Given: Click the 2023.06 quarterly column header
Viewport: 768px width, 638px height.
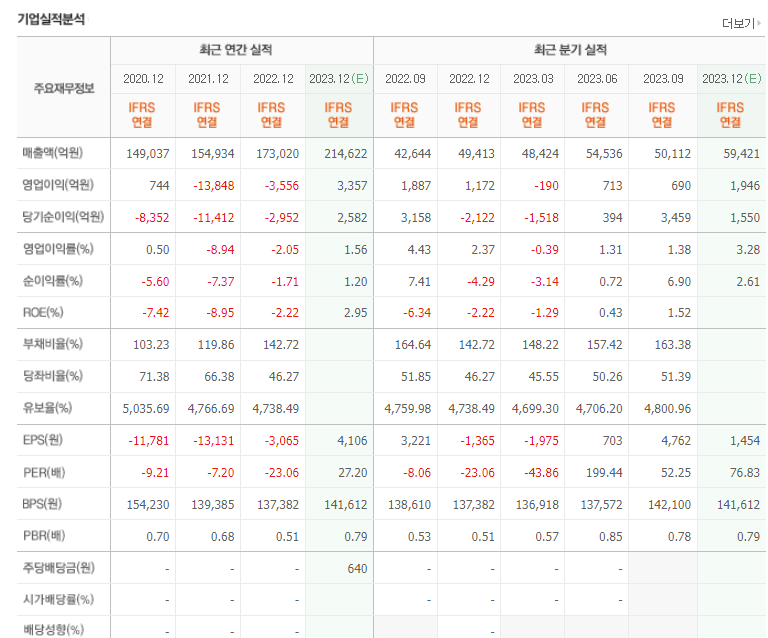Looking at the screenshot, I should (597, 79).
